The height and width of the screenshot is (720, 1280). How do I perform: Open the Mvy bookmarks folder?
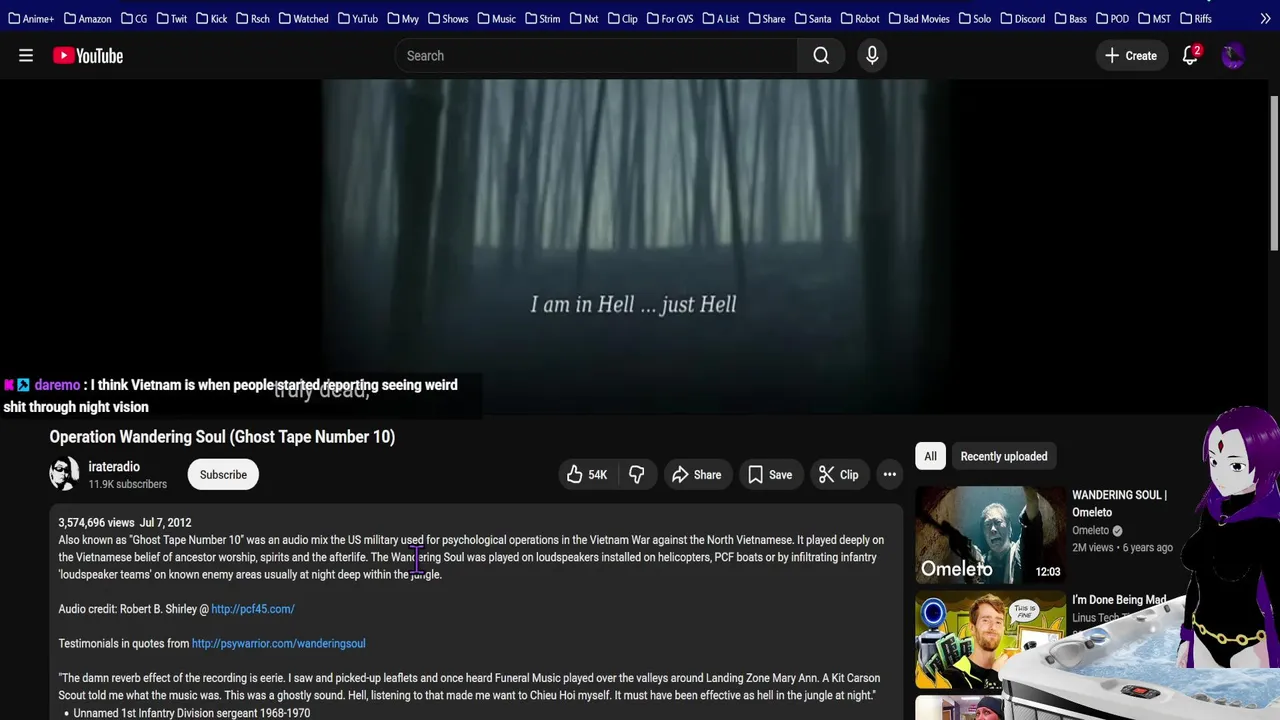pos(403,18)
